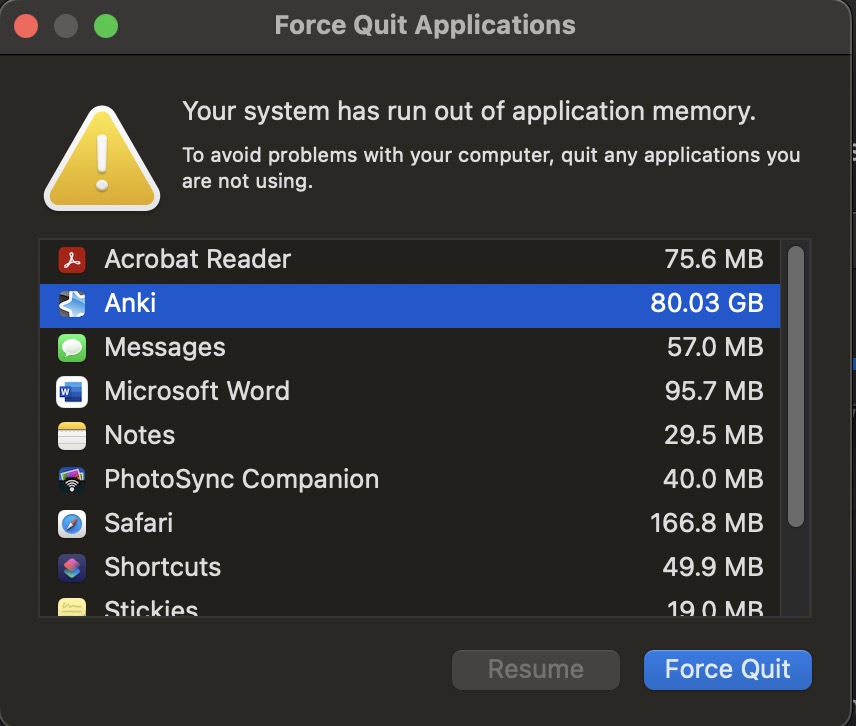Image resolution: width=856 pixels, height=726 pixels.
Task: Click the Safari compass icon
Action: click(x=72, y=524)
